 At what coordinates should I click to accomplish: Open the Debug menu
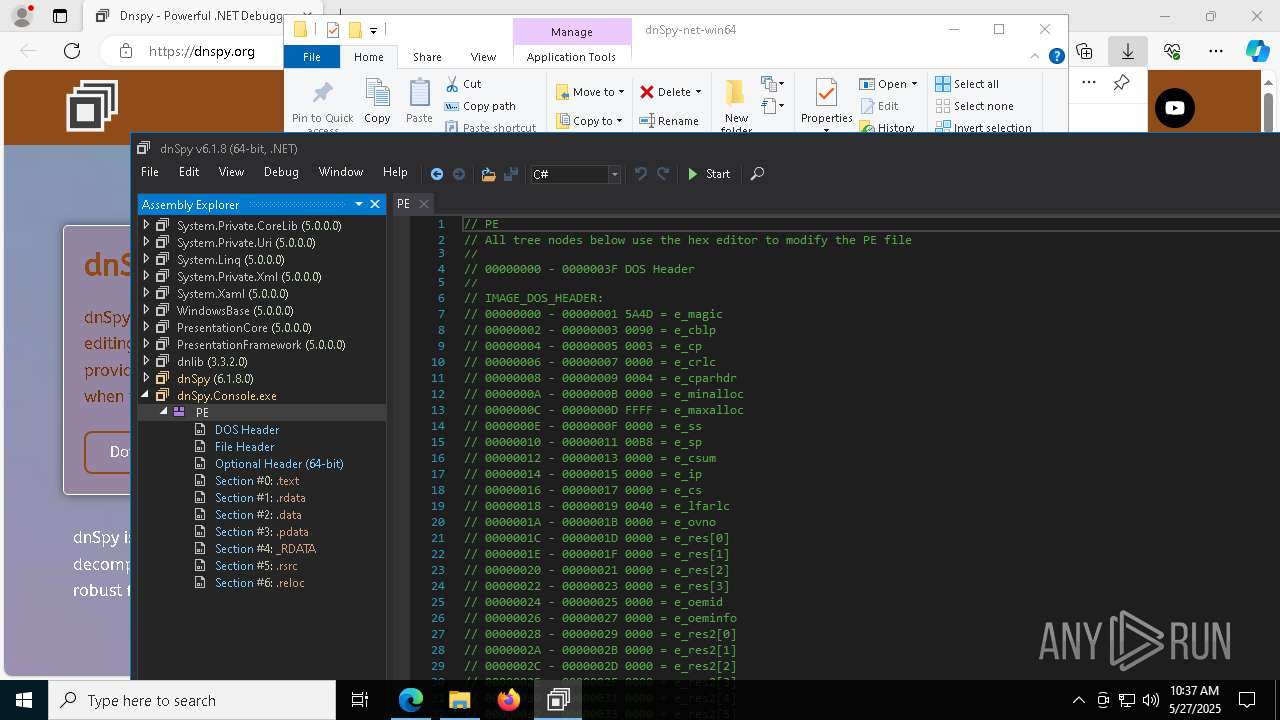281,172
